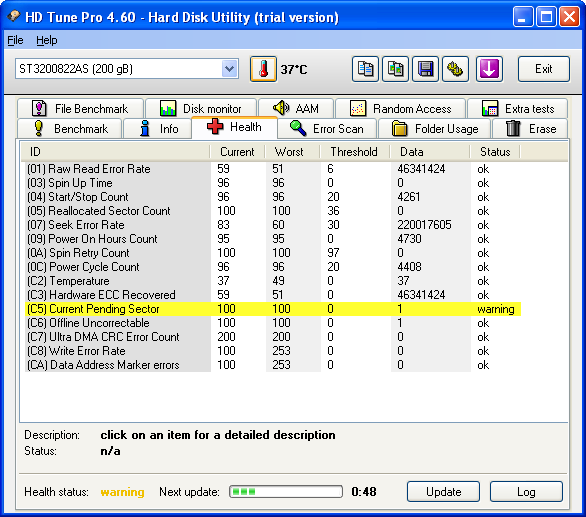
Task: Open the drive selection dropdown
Action: (x=229, y=69)
